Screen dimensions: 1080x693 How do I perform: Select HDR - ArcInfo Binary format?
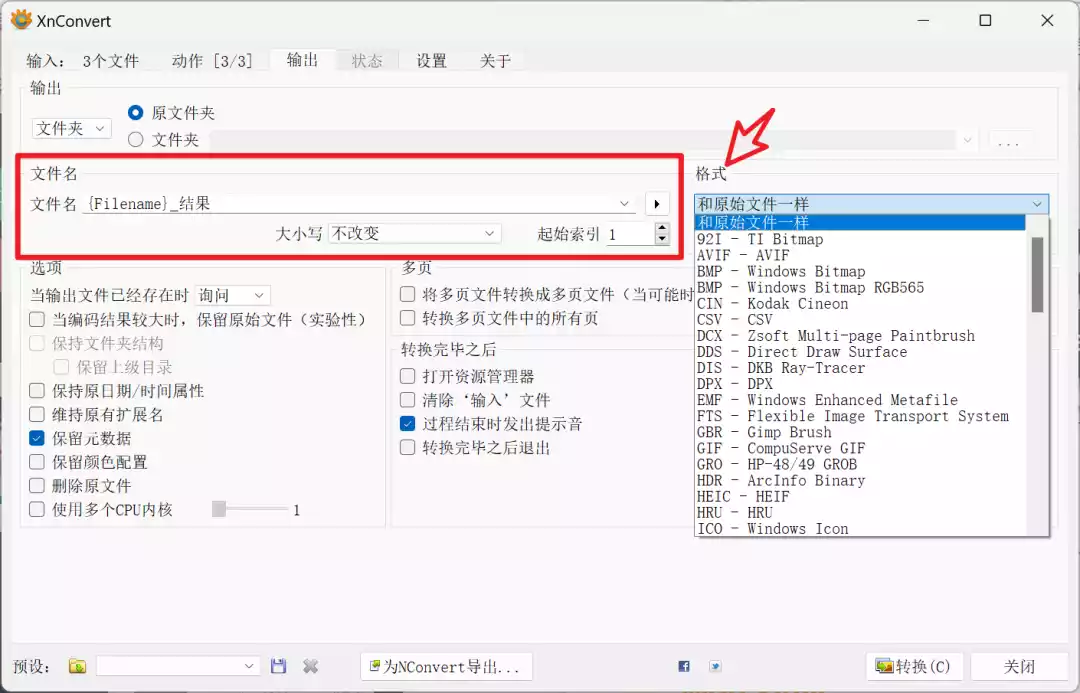click(x=860, y=480)
